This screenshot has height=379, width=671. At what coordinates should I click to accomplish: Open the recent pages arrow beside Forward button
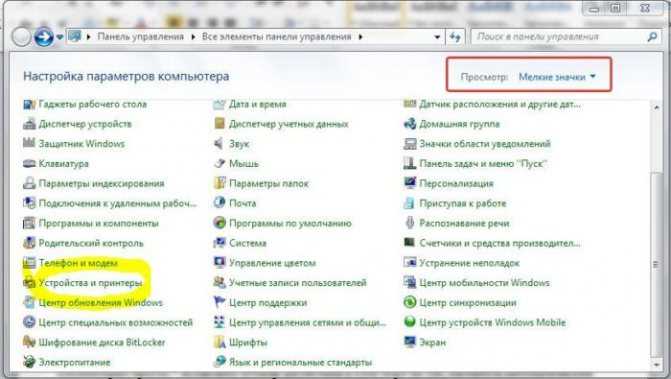[x=60, y=37]
